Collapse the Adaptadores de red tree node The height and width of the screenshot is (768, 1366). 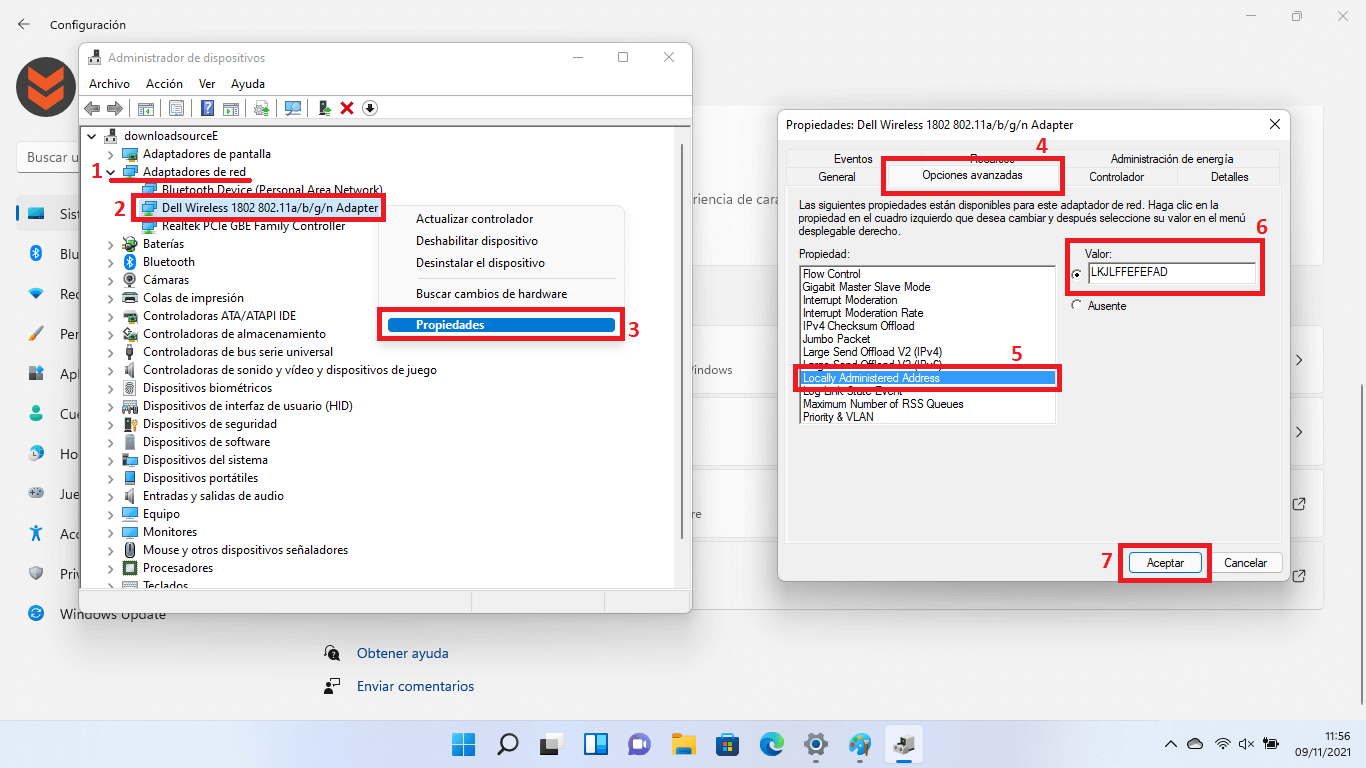click(111, 172)
